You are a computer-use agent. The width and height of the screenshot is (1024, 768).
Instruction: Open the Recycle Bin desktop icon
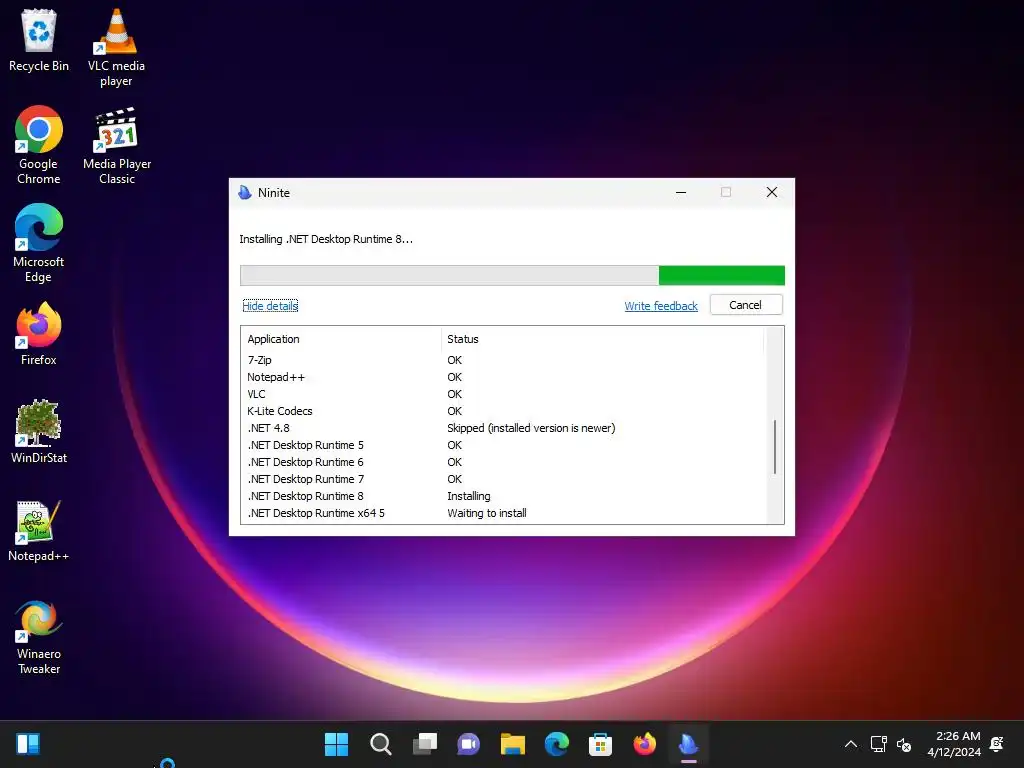click(39, 40)
